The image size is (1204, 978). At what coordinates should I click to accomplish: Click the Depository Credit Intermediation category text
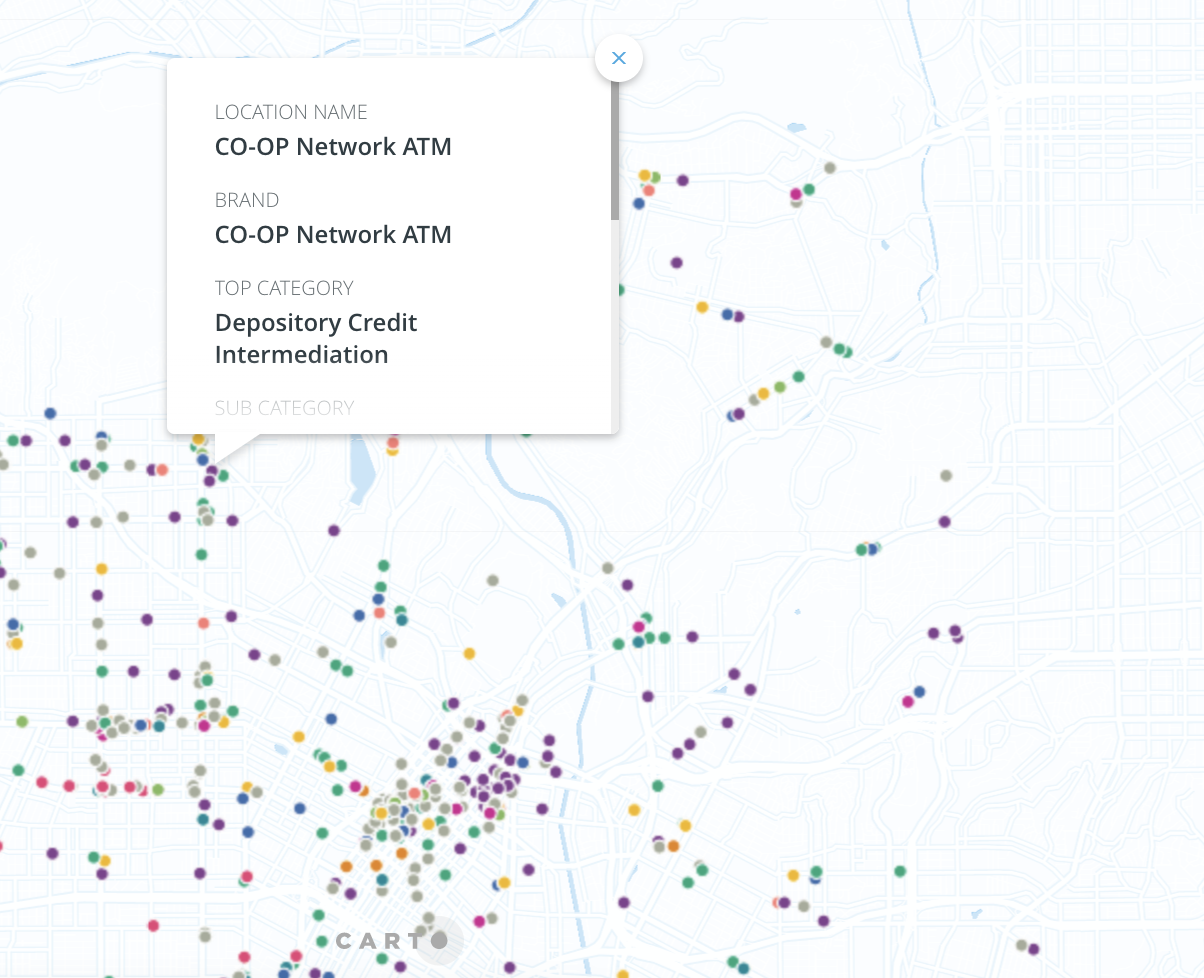315,338
